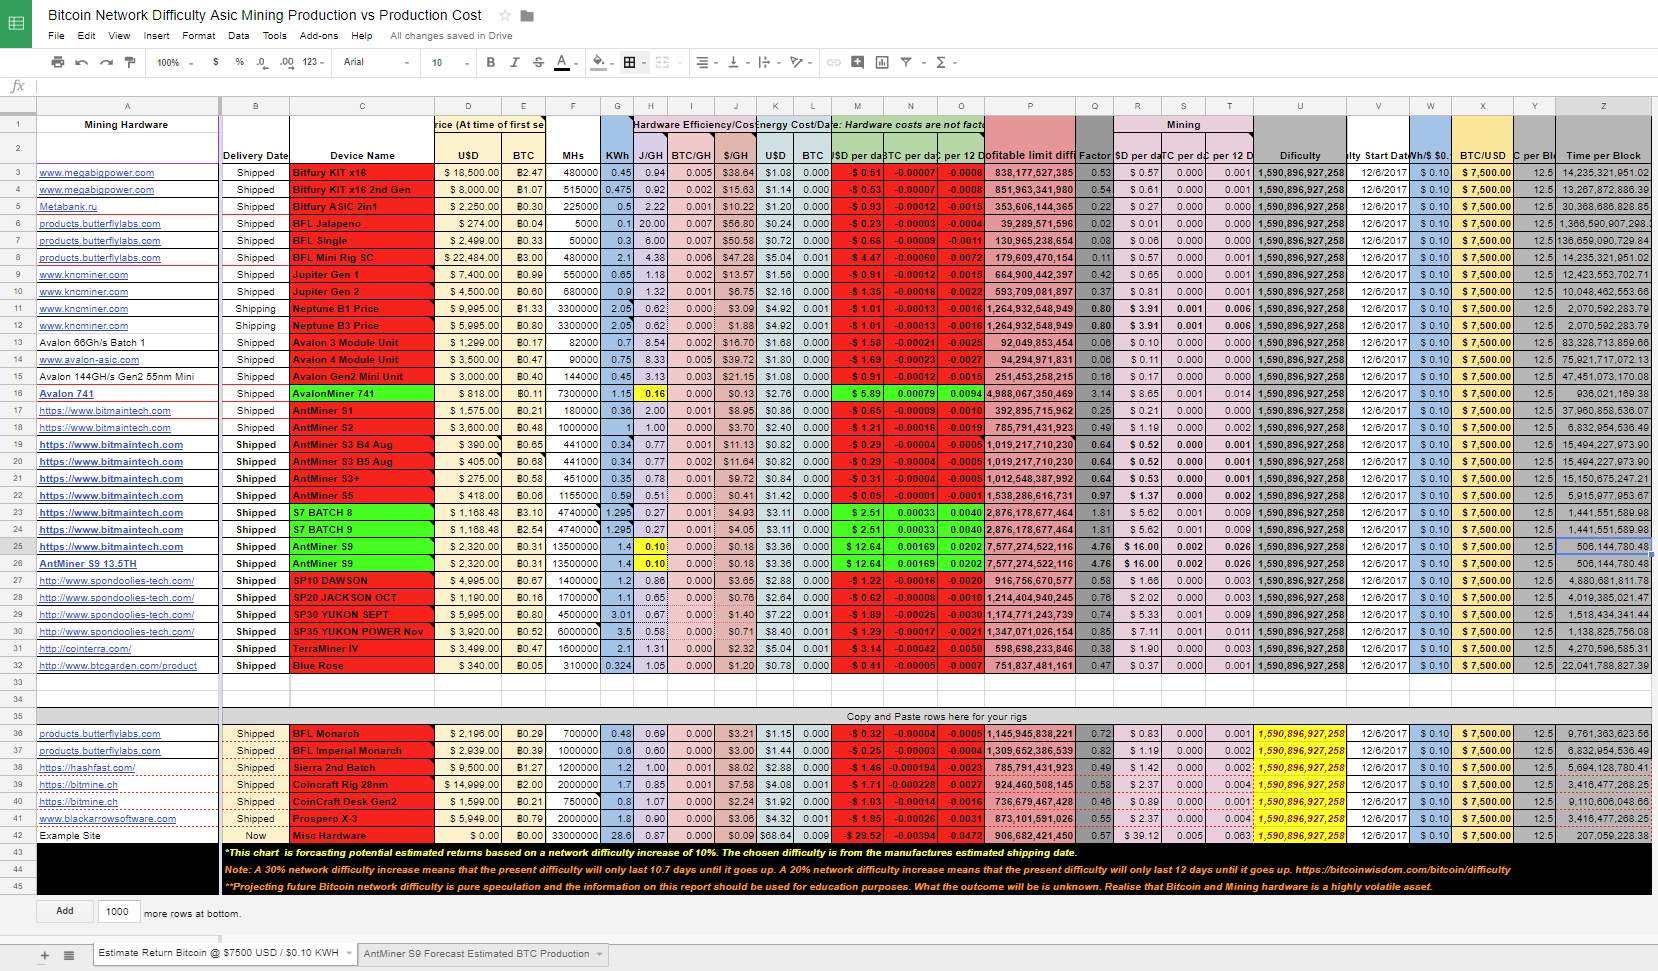
Task: Format the selection as percent (%)
Action: [239, 62]
